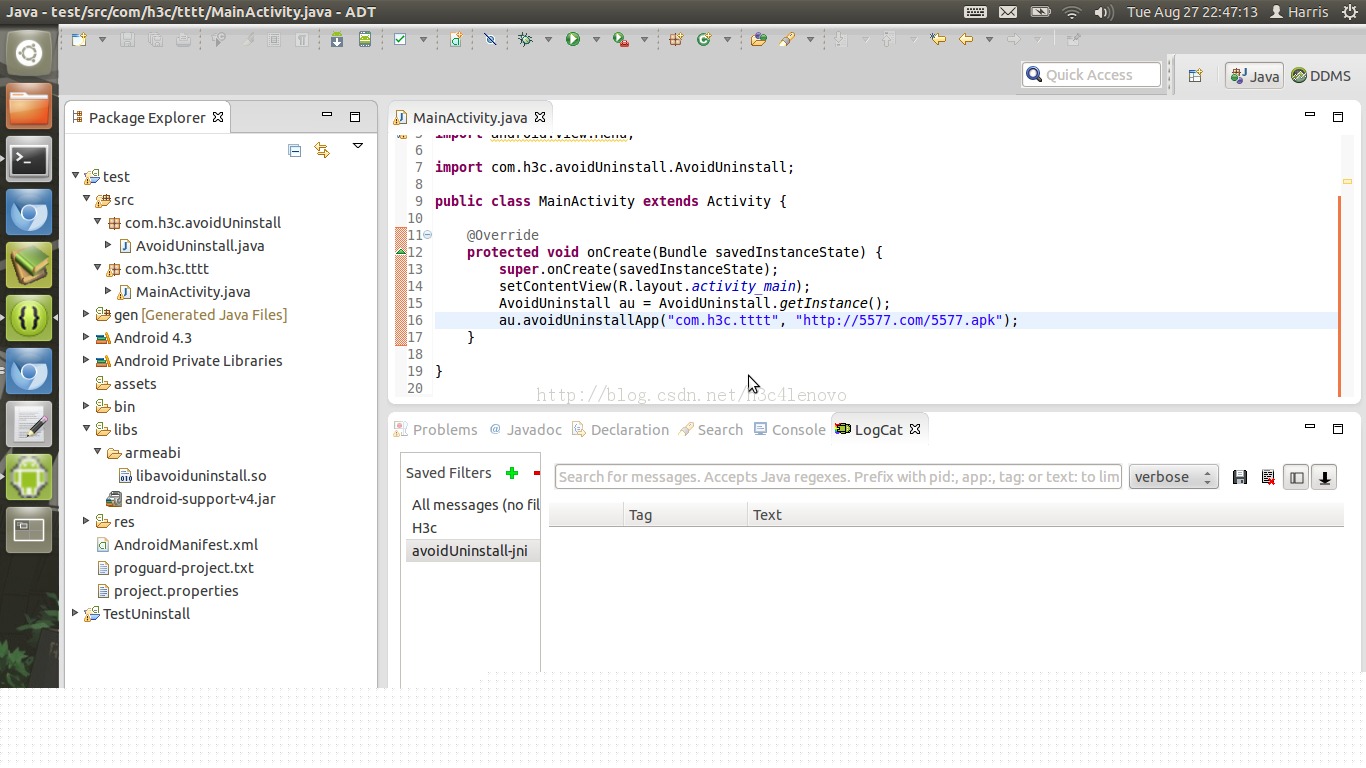Viewport: 1366px width, 768px height.
Task: Select All messages saved filter
Action: (475, 505)
